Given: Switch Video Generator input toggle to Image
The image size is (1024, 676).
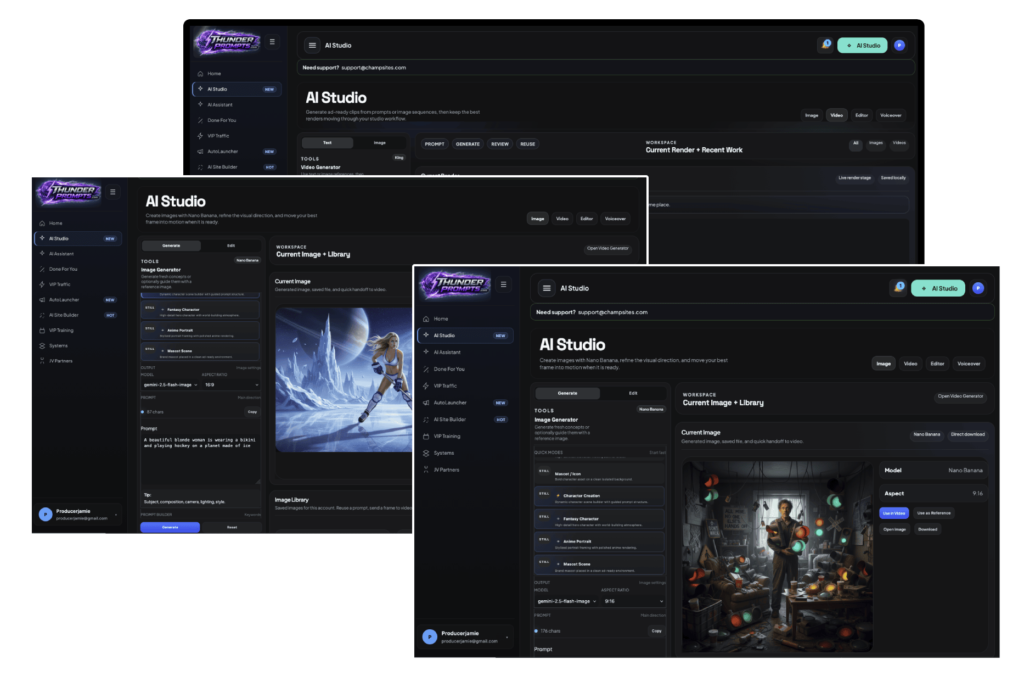Looking at the screenshot, I should (379, 143).
